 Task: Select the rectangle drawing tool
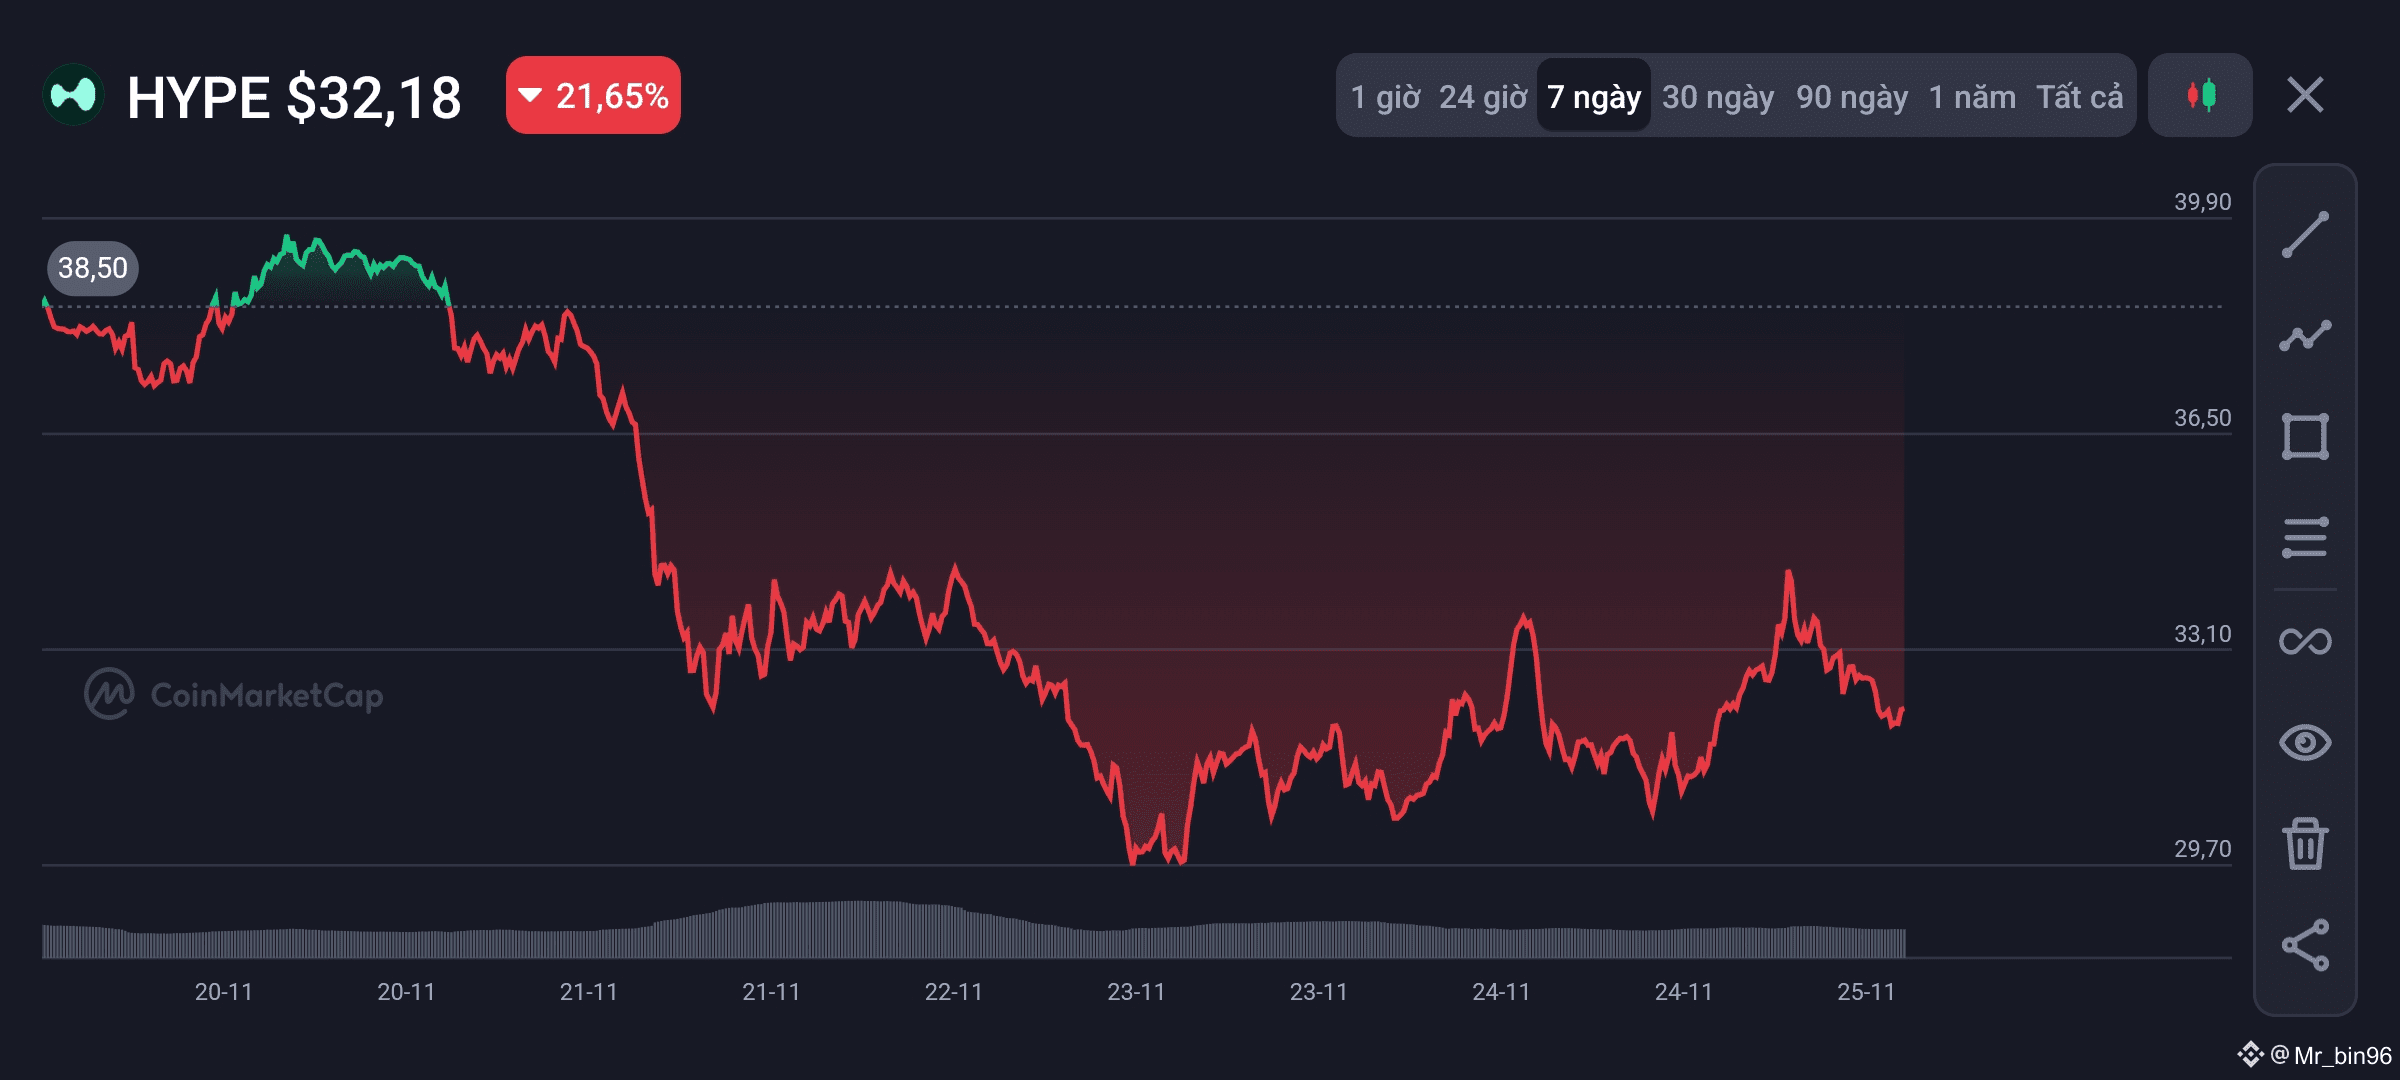(2305, 437)
